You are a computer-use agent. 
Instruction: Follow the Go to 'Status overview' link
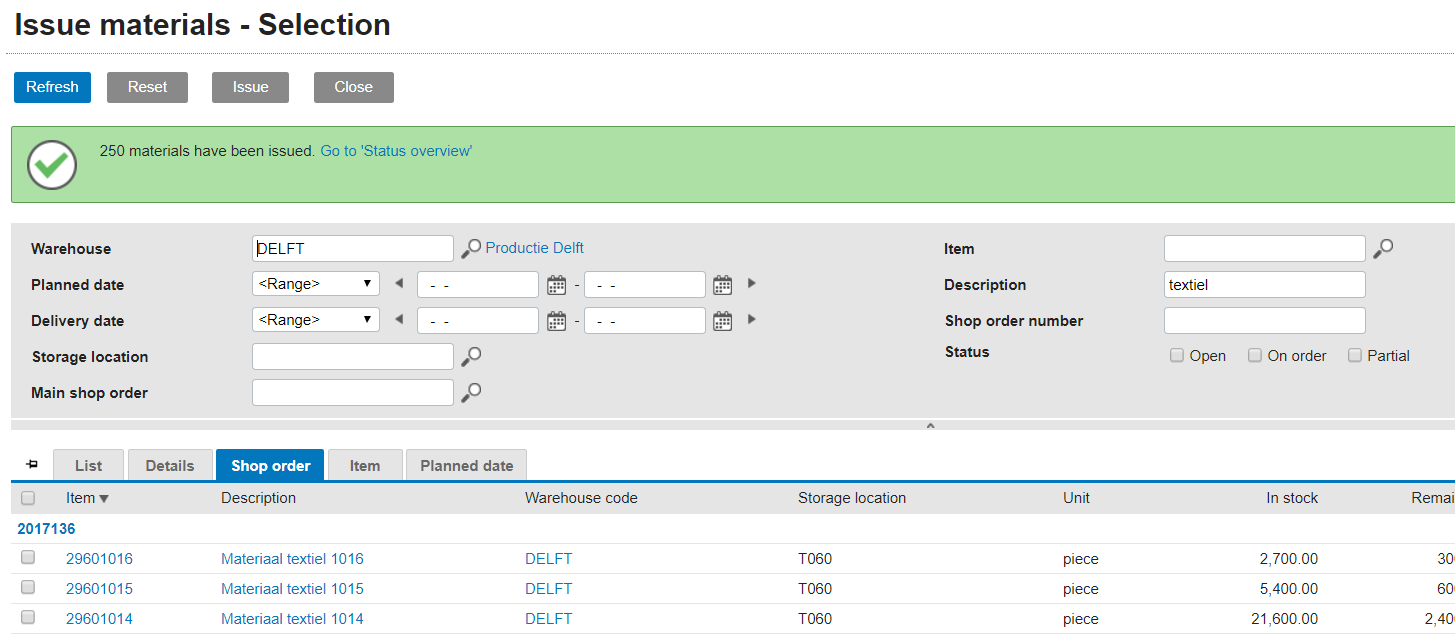(x=396, y=151)
